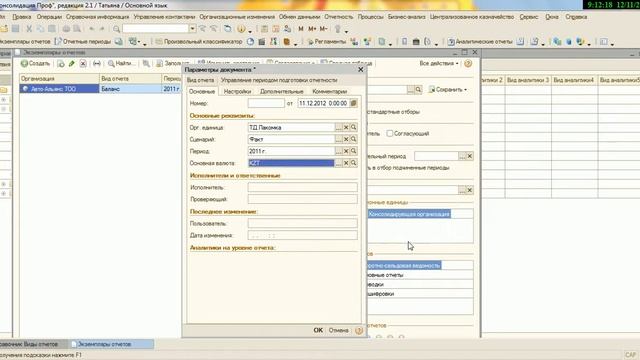
Task: Expand the main toolbar search field dropdown
Action: click(192, 29)
